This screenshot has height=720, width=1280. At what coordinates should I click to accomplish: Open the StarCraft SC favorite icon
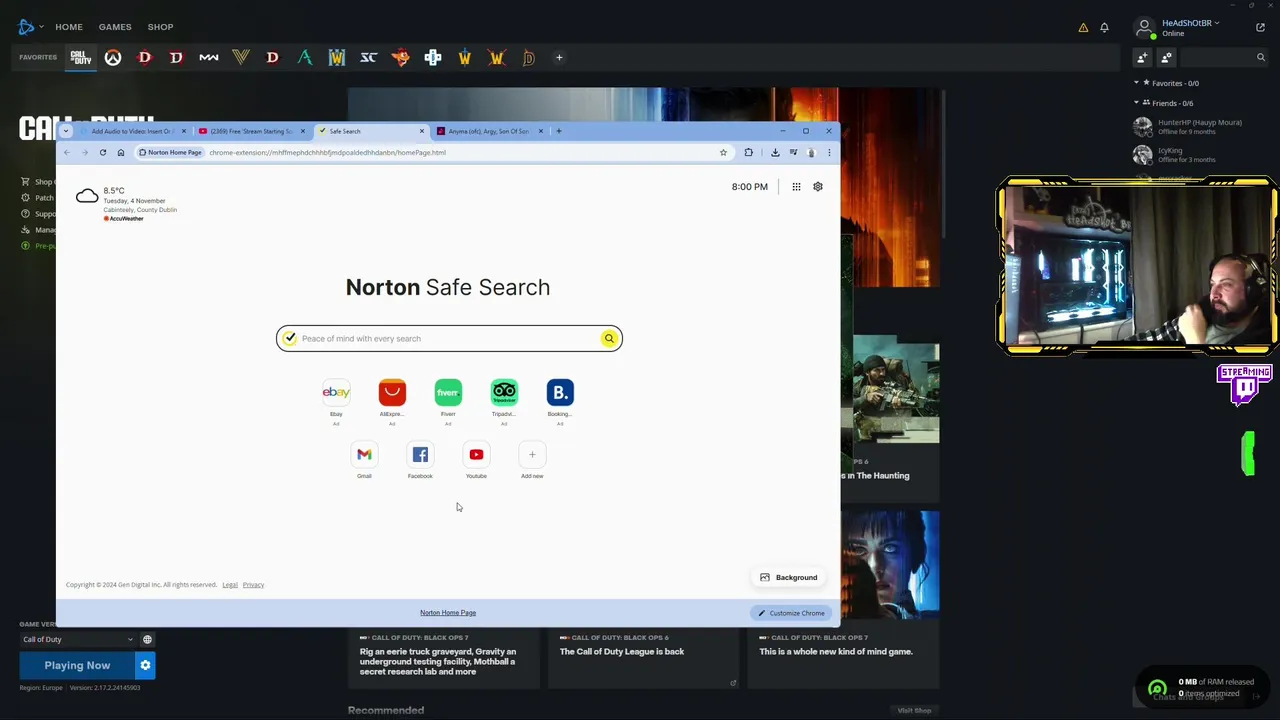[x=368, y=58]
